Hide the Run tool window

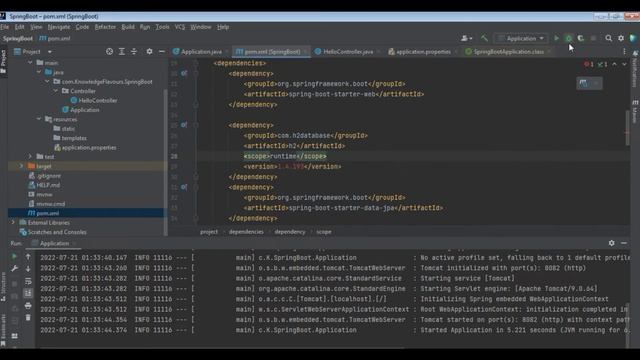pos(624,243)
